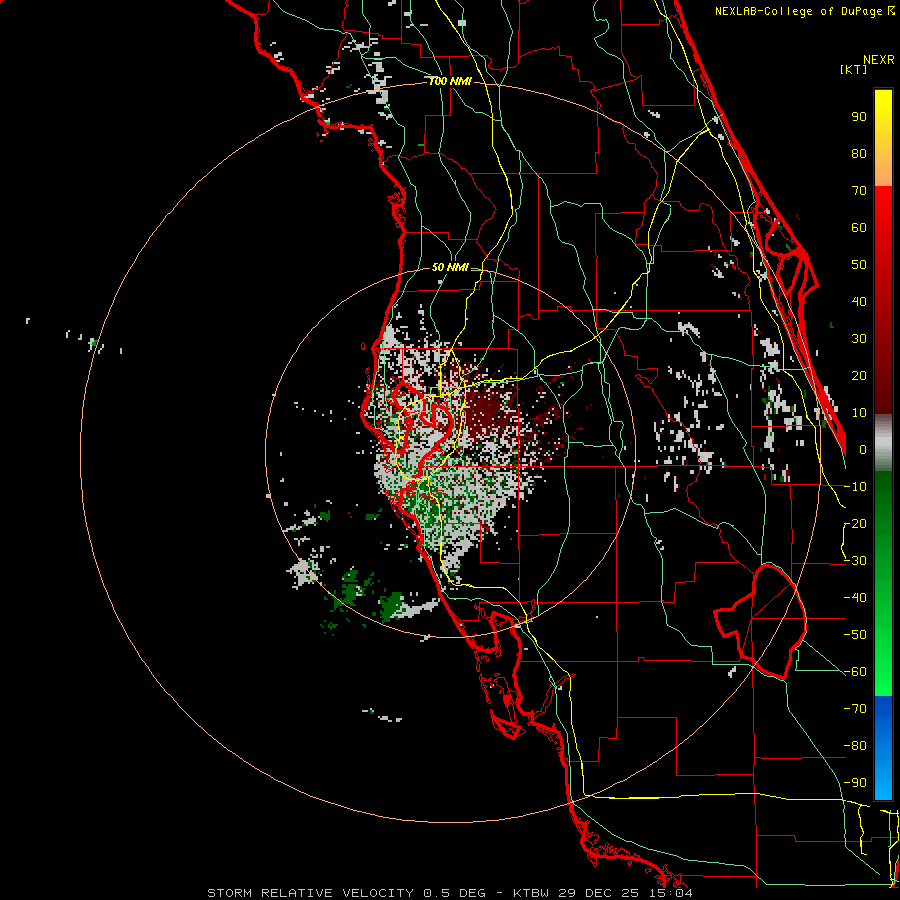Select the -40 knot label on color scale

[855, 598]
